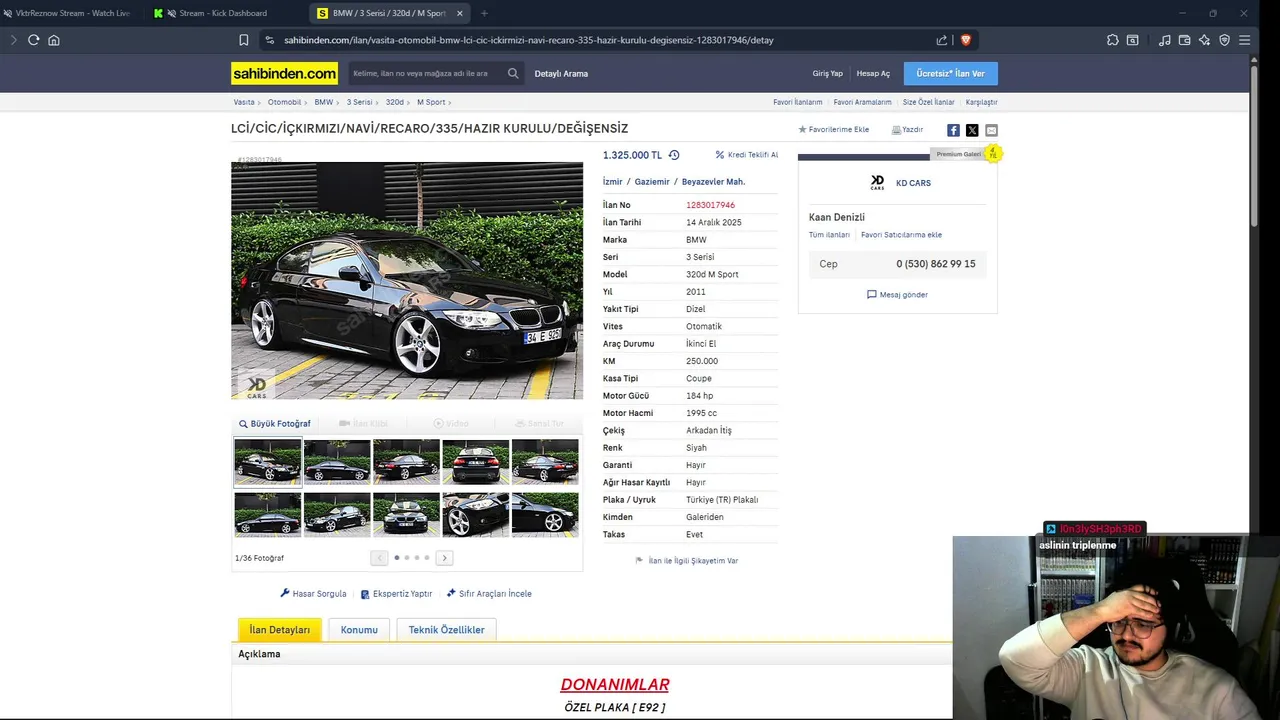Open Favori Aramalarım
The width and height of the screenshot is (1280, 720).
coord(862,102)
